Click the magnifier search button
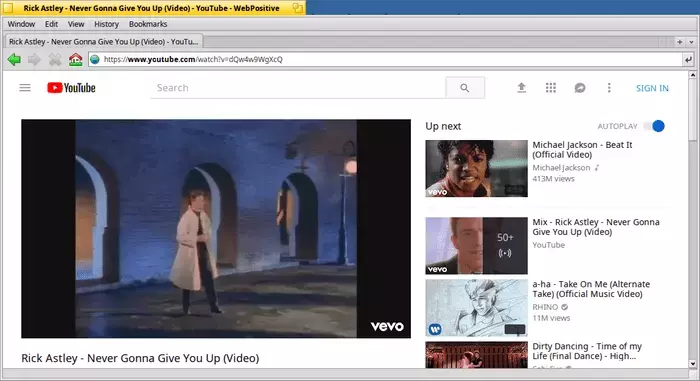This screenshot has height=381, width=700. pos(465,88)
